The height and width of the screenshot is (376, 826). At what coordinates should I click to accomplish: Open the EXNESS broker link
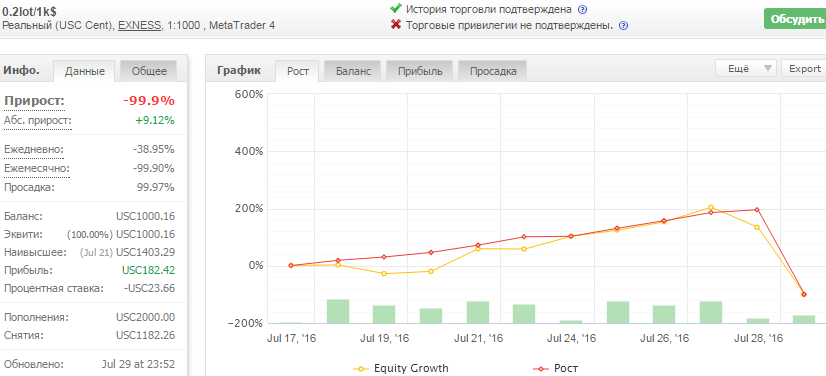click(x=140, y=25)
